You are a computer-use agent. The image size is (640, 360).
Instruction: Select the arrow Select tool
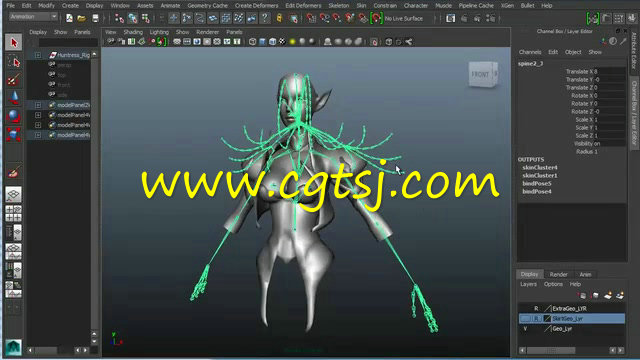tap(13, 42)
